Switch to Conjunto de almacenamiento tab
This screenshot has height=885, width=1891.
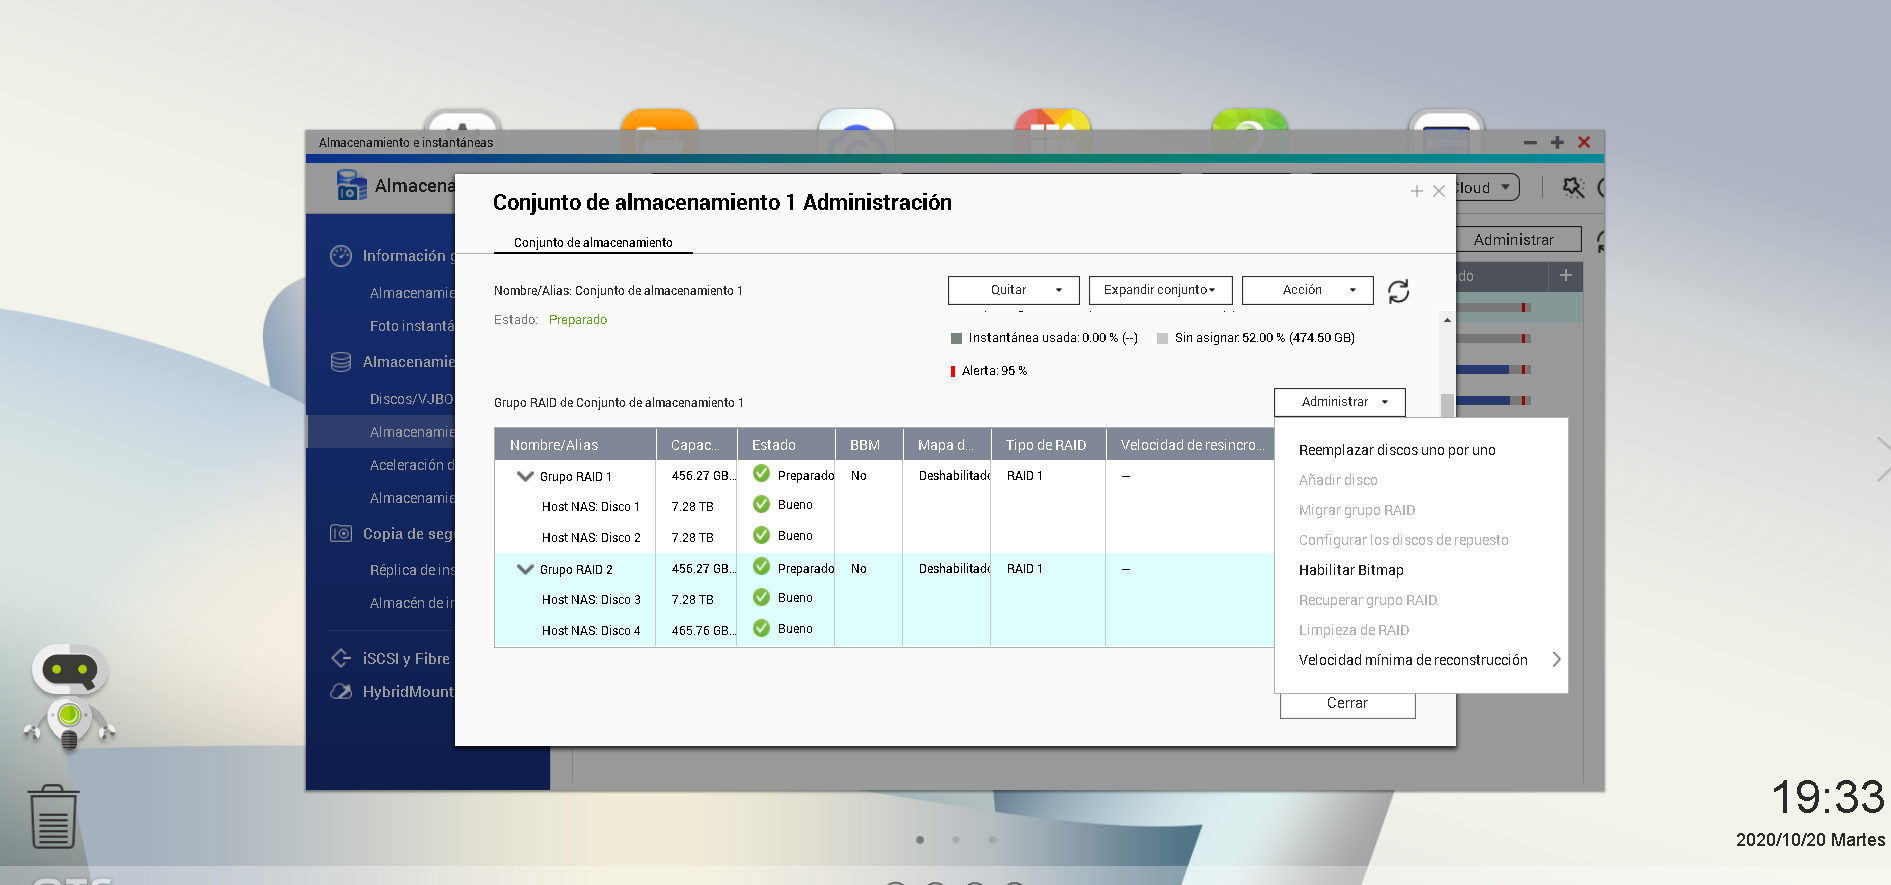(593, 243)
